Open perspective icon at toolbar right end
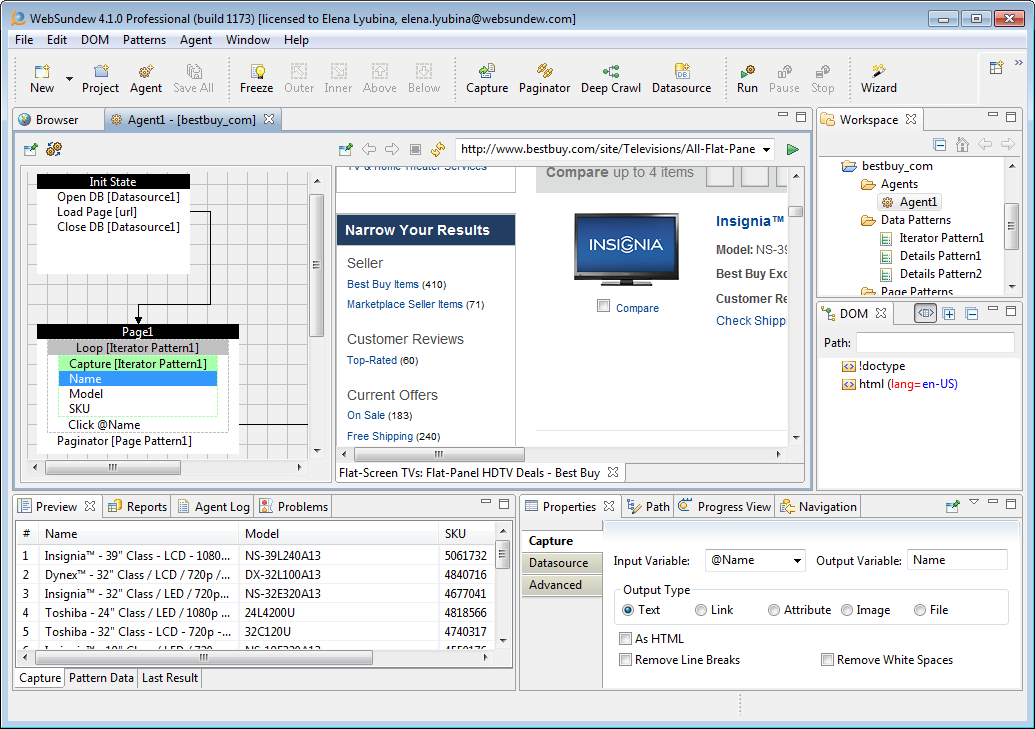Image resolution: width=1035 pixels, height=729 pixels. coord(997,67)
